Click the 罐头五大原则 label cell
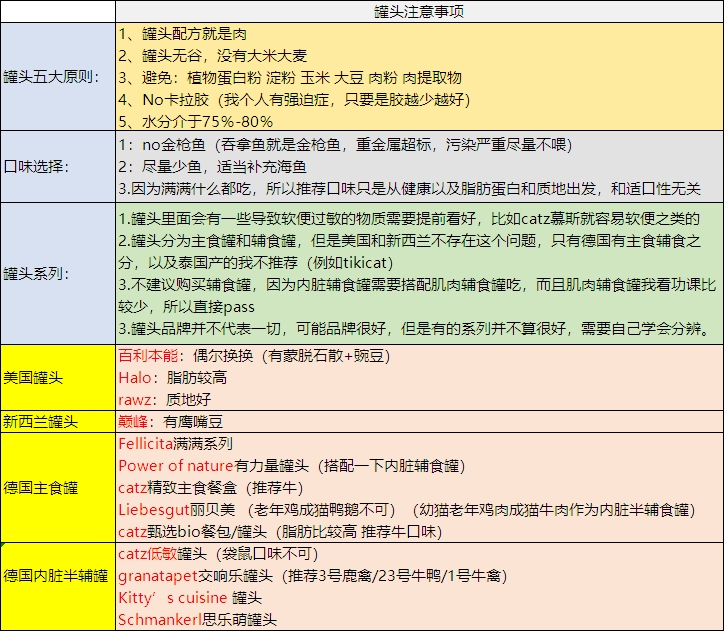Screen dimensions: 724x631 (x=58, y=77)
